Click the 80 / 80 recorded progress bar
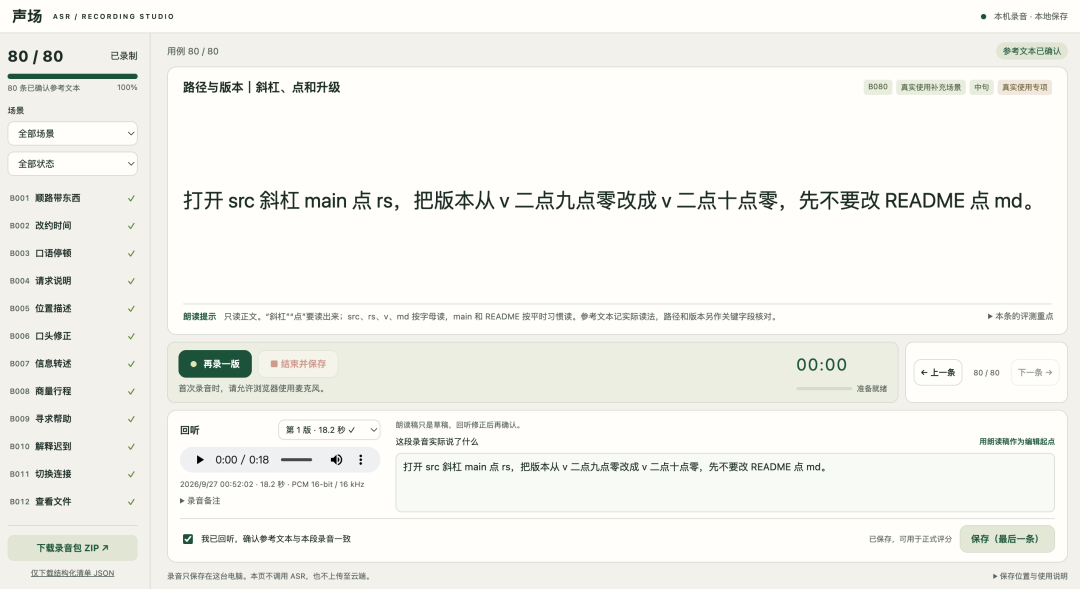The image size is (1080, 589). point(72,76)
